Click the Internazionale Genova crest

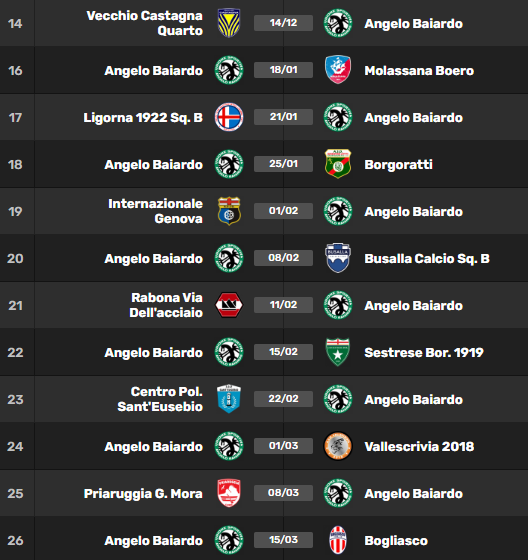tap(229, 211)
